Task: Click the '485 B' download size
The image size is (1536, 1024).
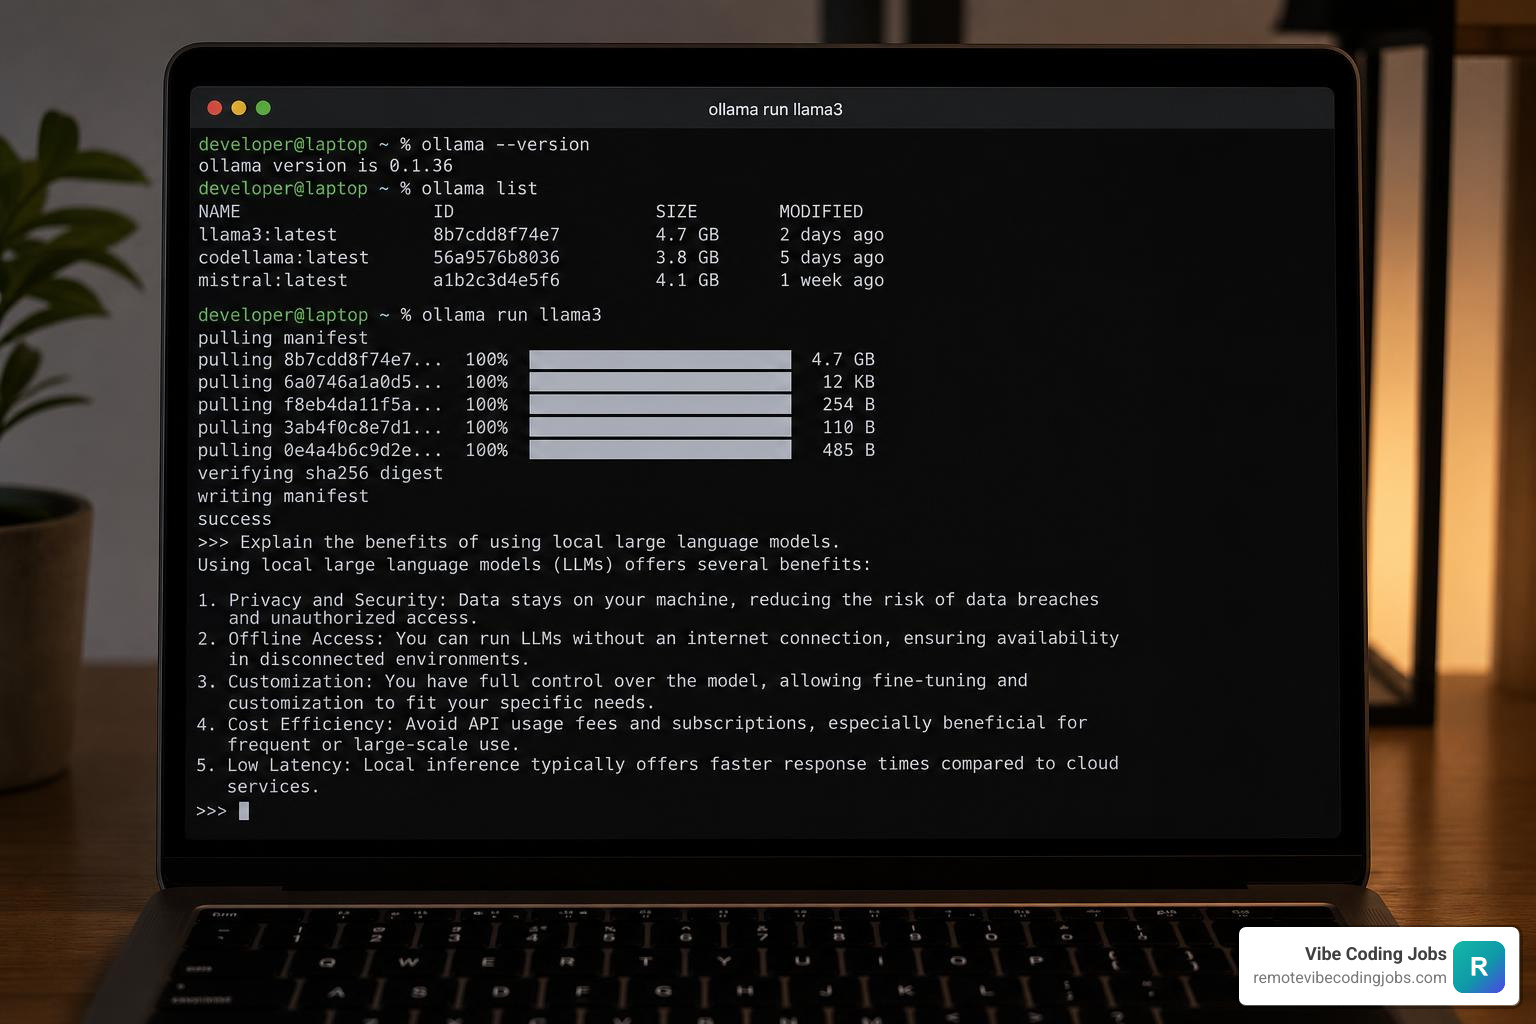Action: [x=848, y=451]
